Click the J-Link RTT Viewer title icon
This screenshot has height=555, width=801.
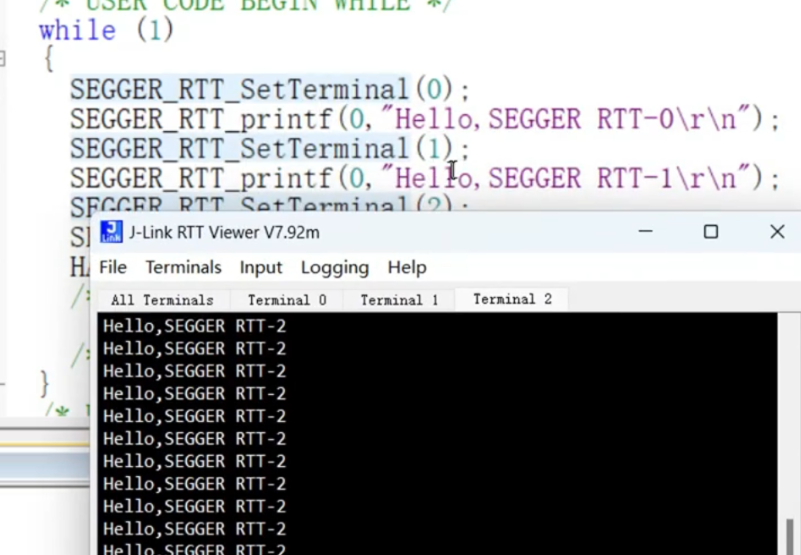point(111,232)
